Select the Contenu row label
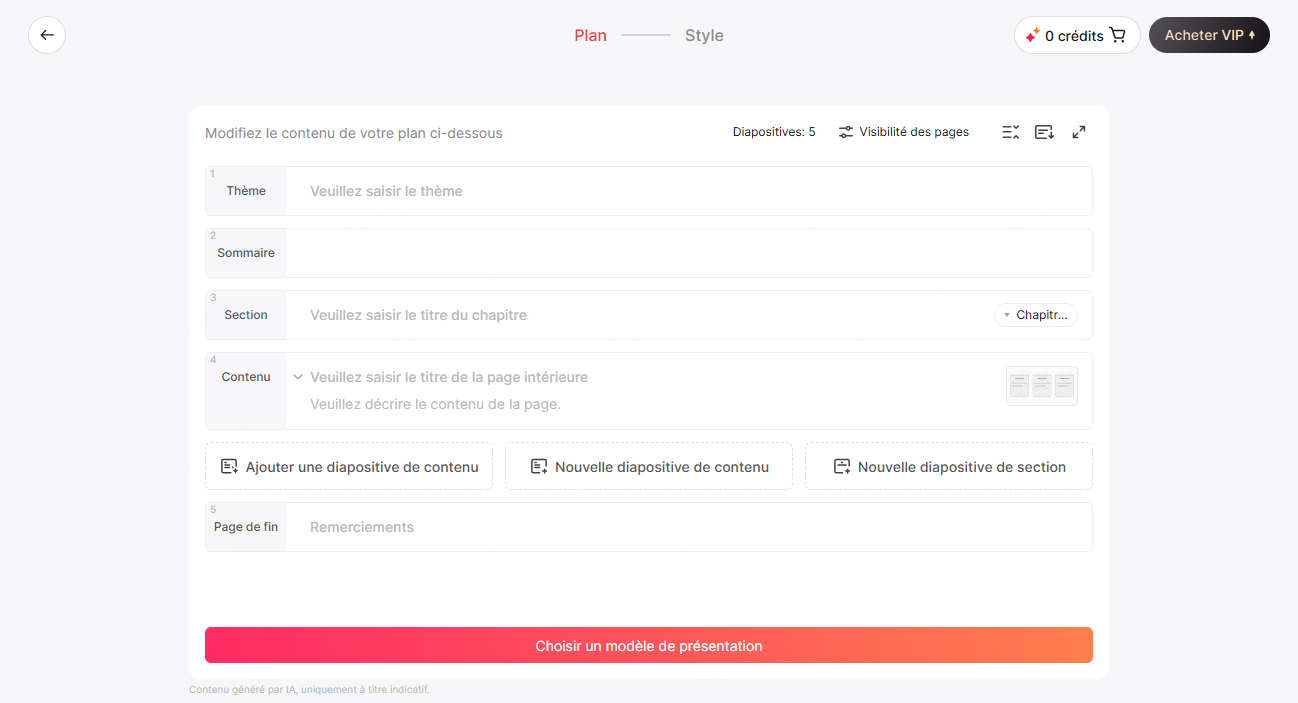Image resolution: width=1298 pixels, height=703 pixels. click(x=246, y=377)
